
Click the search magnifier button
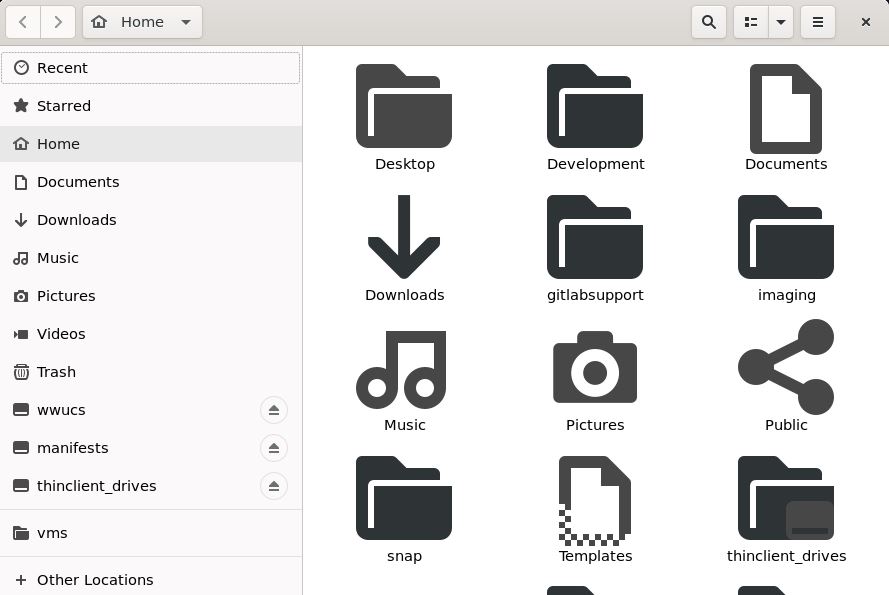(x=709, y=22)
